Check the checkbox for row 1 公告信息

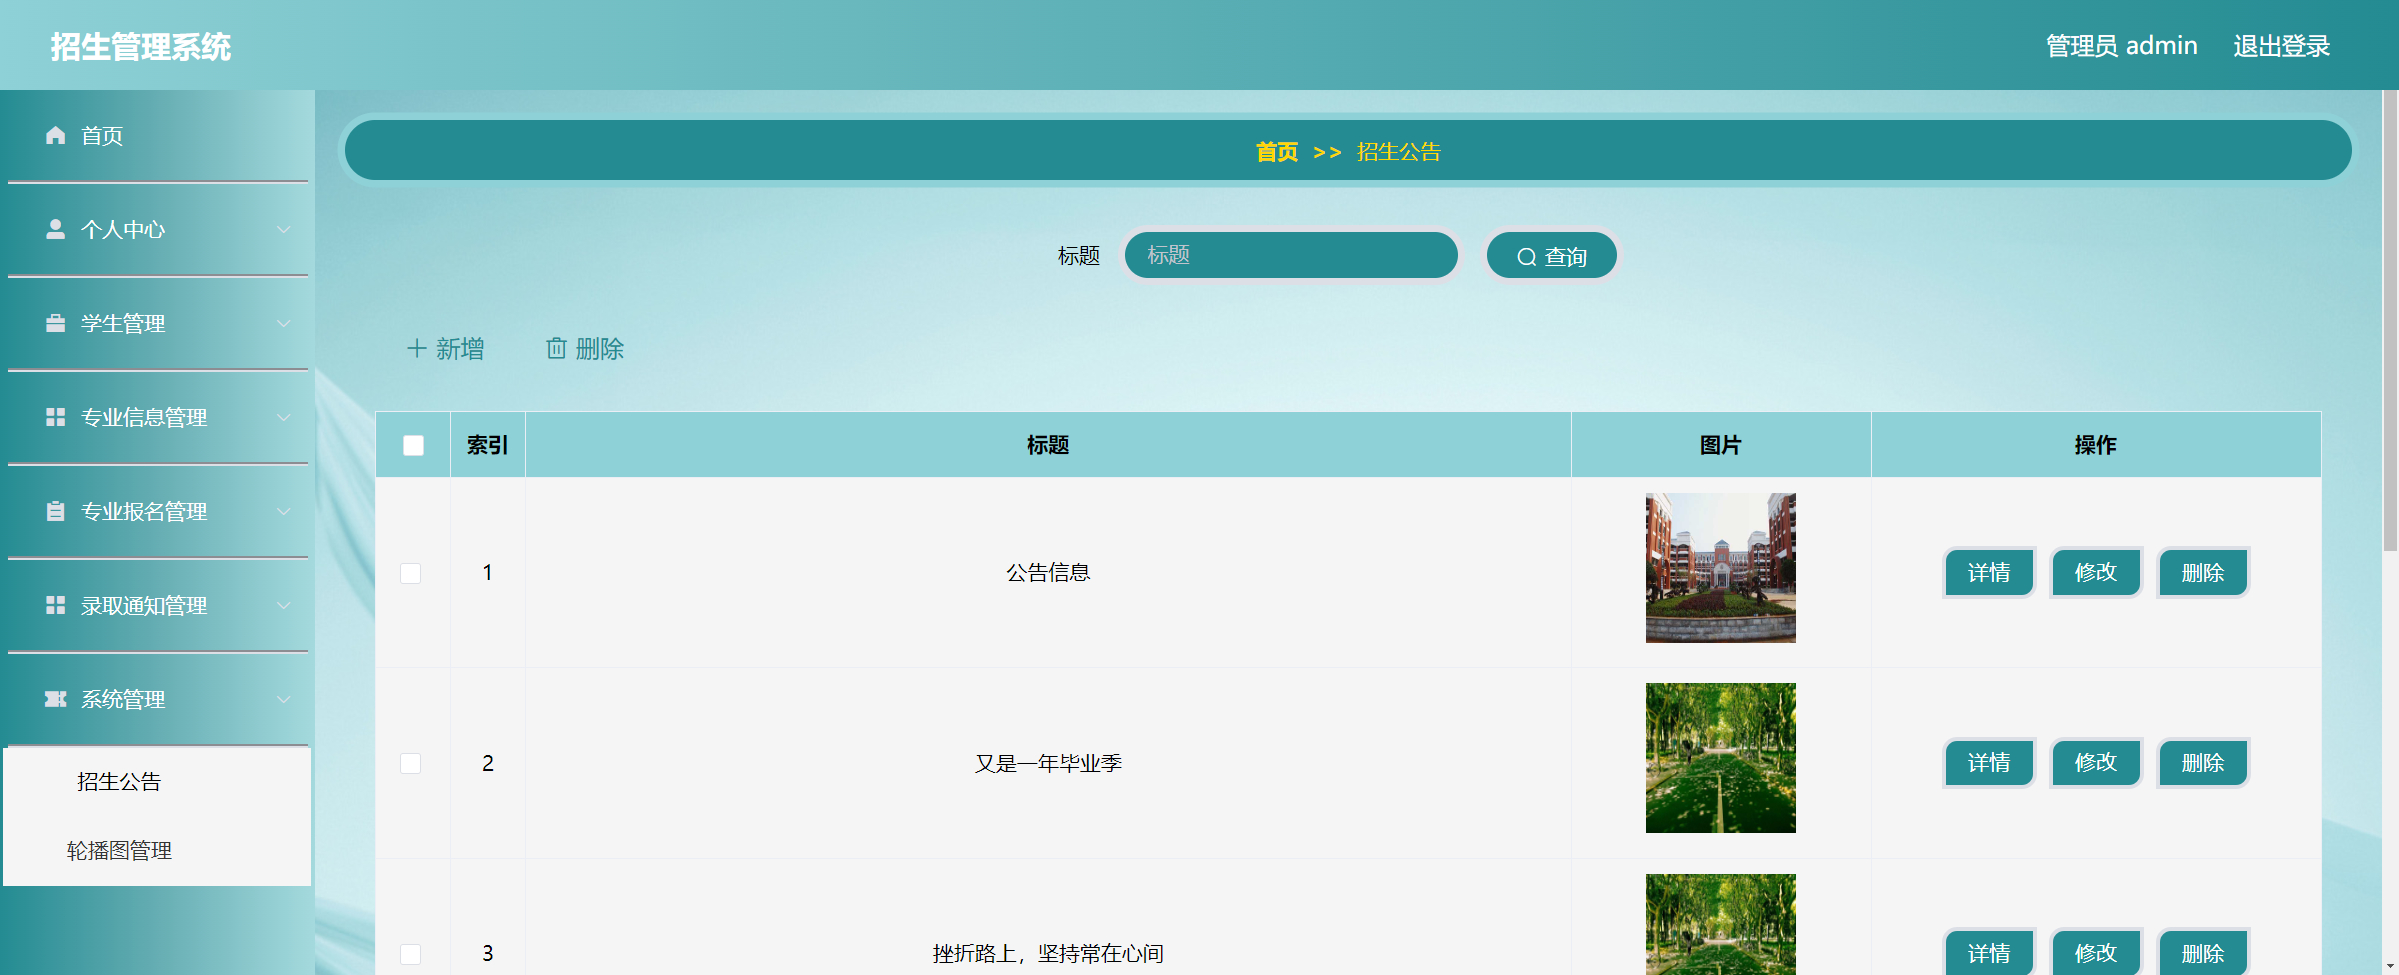[411, 572]
